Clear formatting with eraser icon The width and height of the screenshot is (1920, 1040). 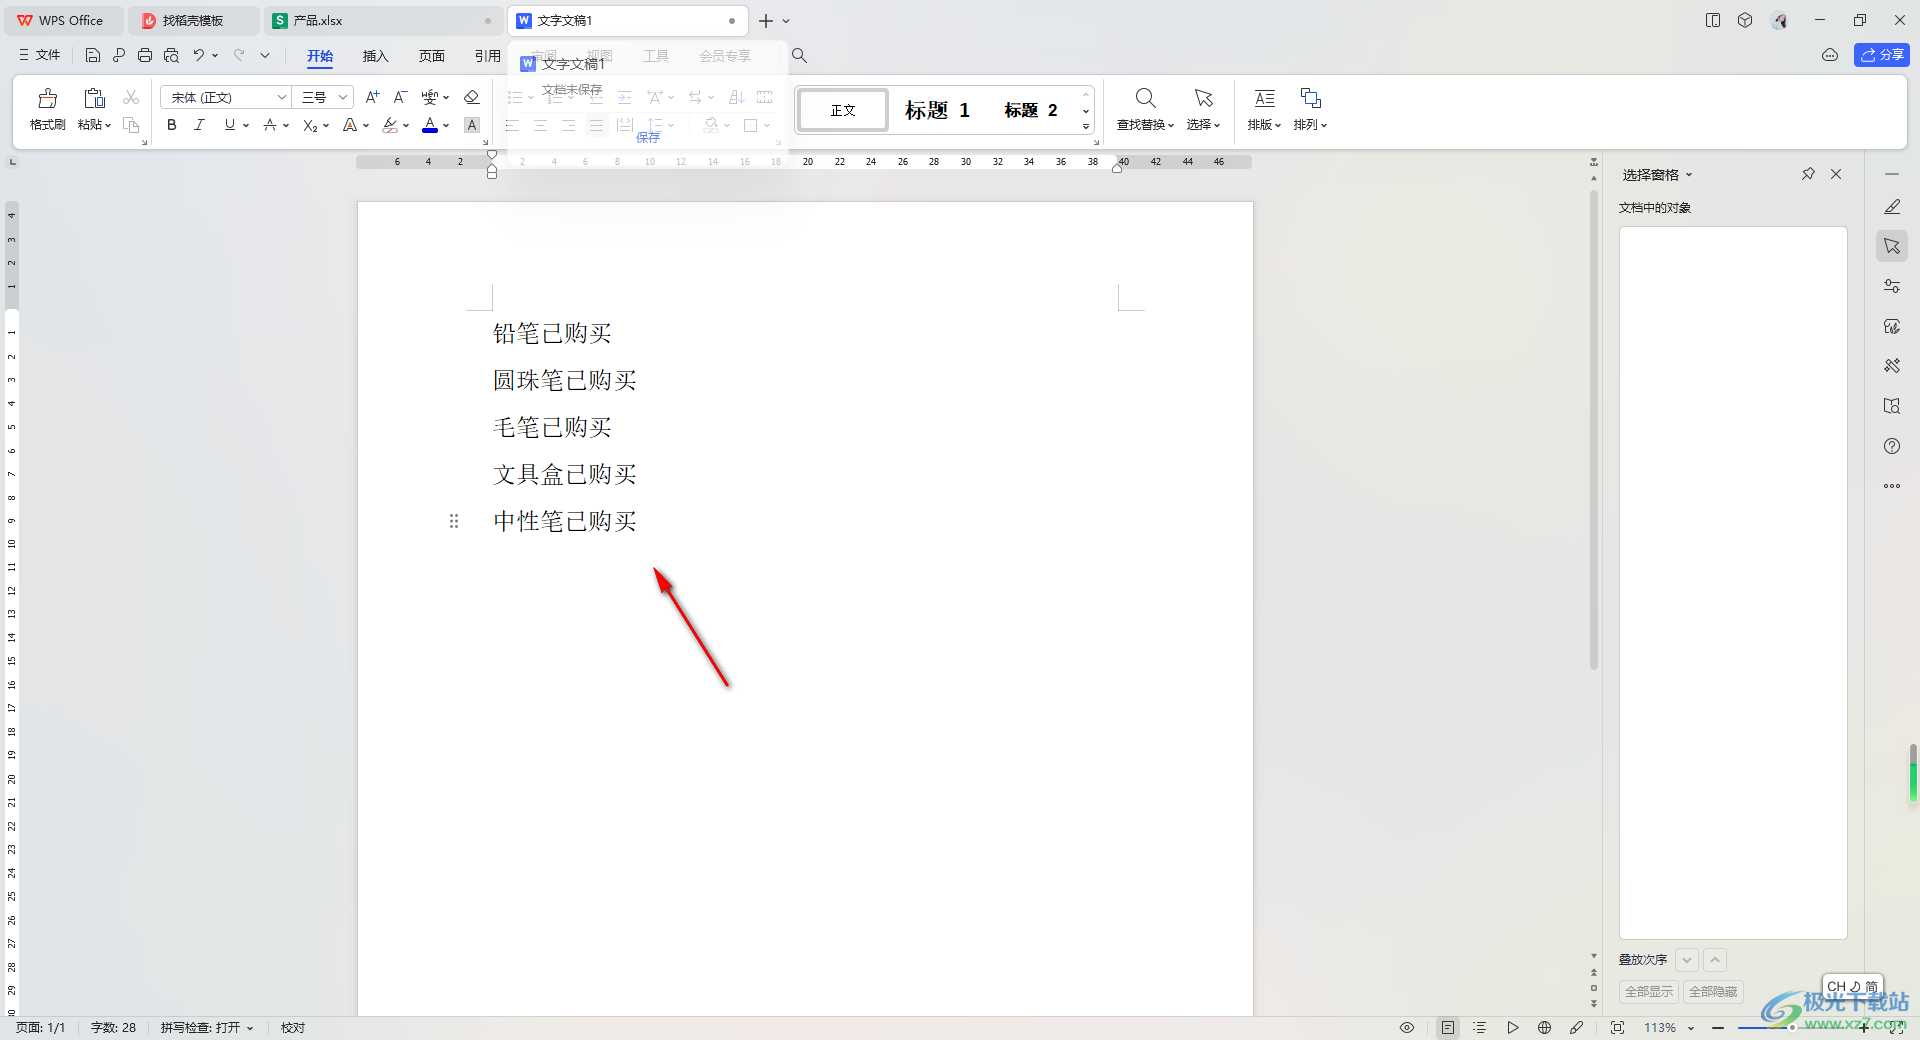(472, 97)
